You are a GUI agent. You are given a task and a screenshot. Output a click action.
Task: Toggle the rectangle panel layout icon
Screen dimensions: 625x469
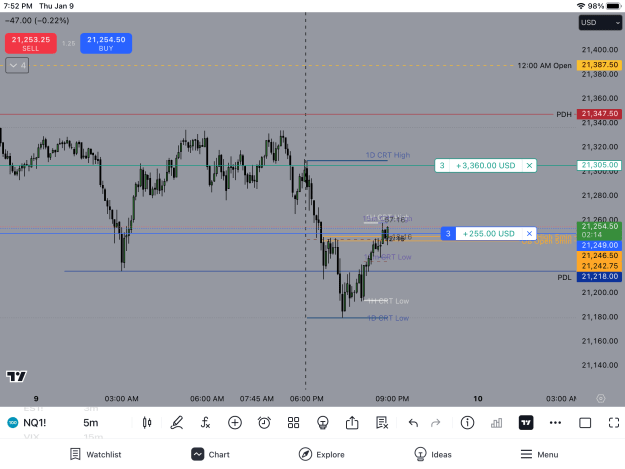[585, 423]
